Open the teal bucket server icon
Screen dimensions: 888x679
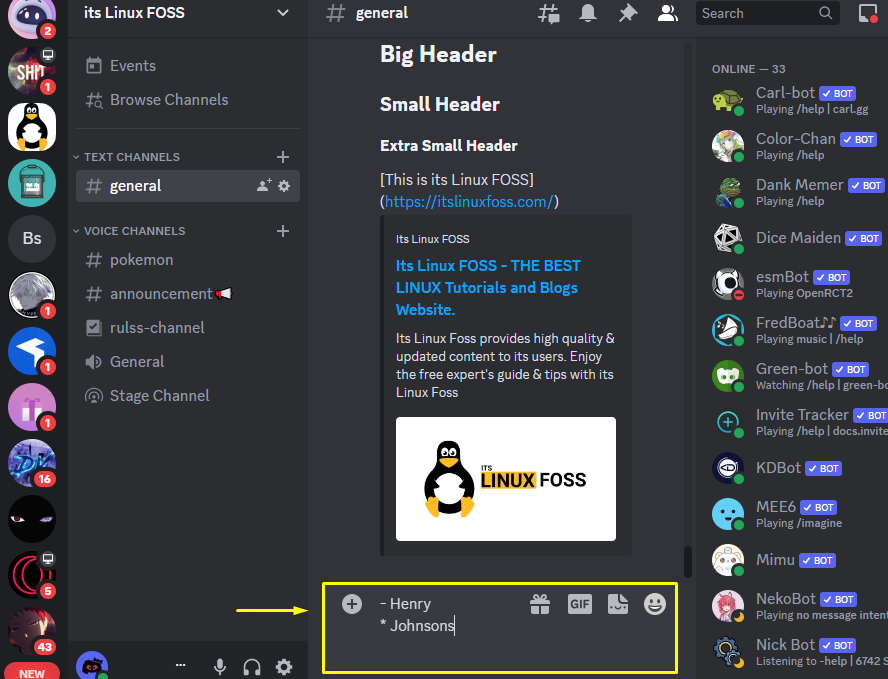point(32,183)
